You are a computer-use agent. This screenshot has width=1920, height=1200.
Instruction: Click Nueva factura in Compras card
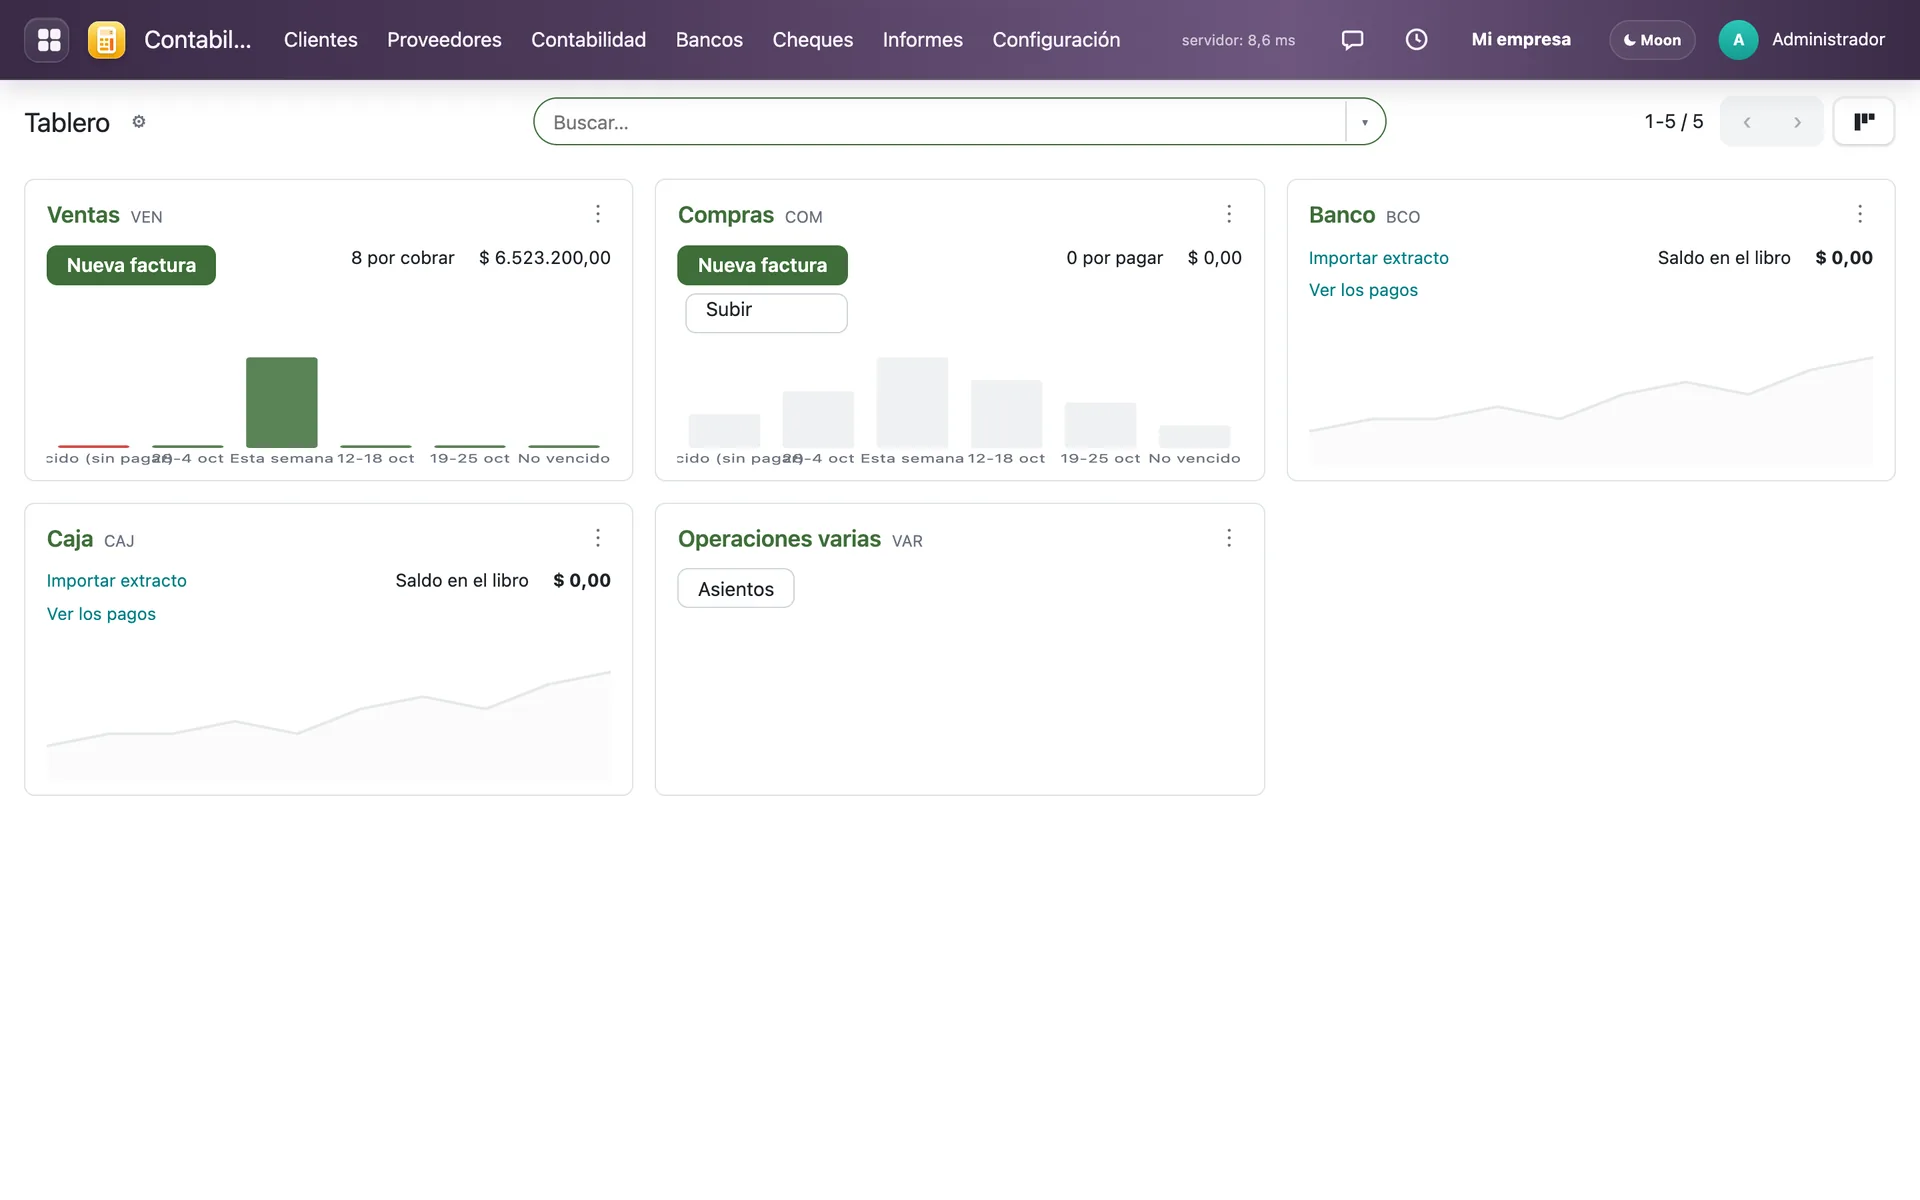[x=762, y=265]
